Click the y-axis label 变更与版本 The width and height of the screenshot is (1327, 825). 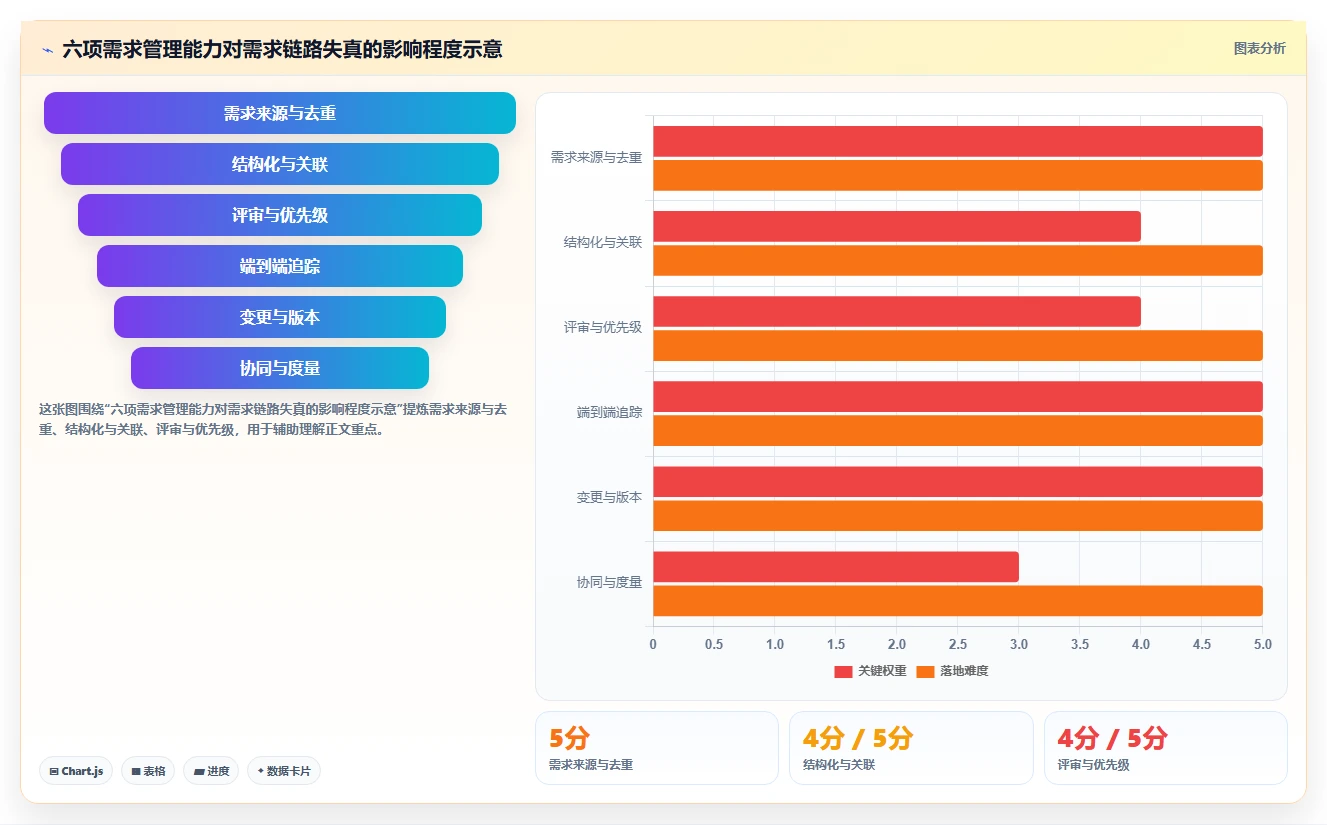(609, 497)
